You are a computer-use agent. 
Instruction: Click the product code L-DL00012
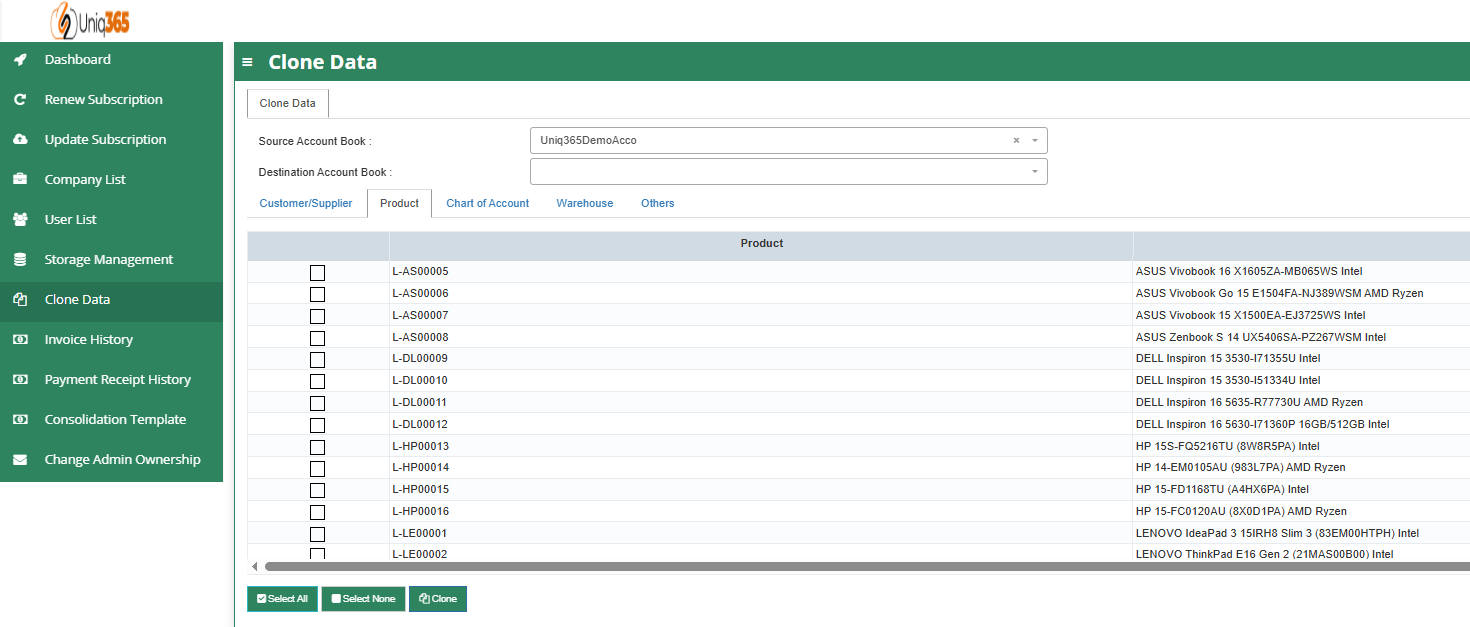pyautogui.click(x=420, y=425)
